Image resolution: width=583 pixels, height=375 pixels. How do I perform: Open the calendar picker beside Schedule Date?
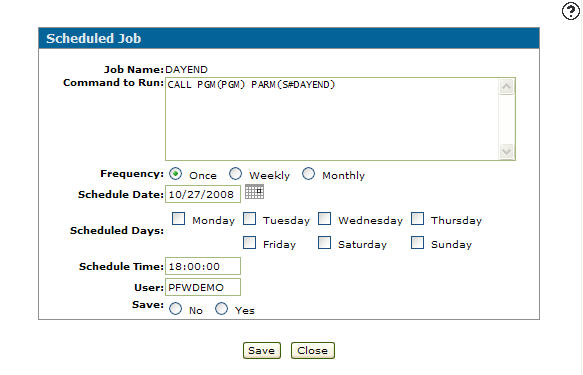point(254,192)
